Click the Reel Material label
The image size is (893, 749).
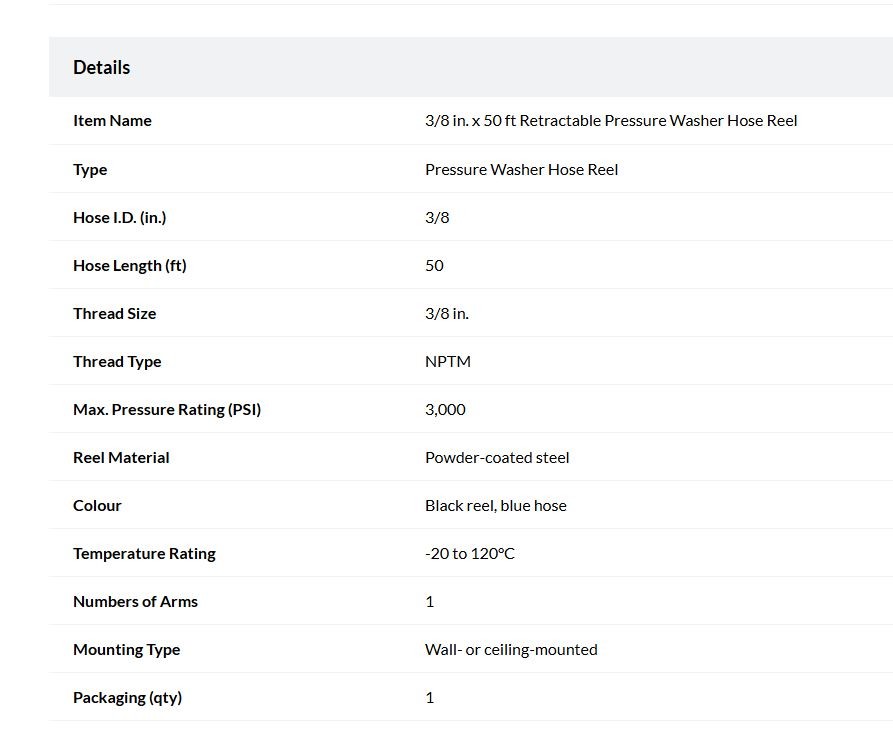coord(121,457)
